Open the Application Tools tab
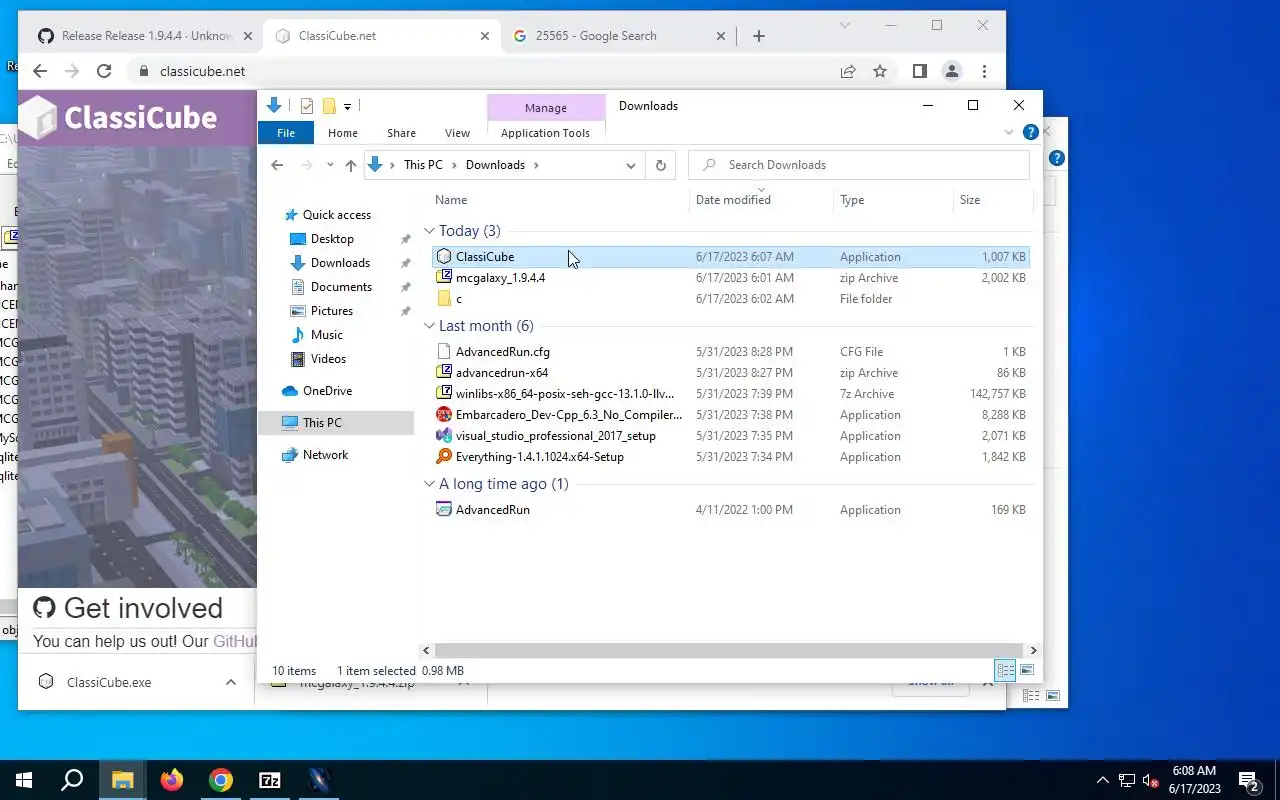This screenshot has height=800, width=1280. pos(545,133)
